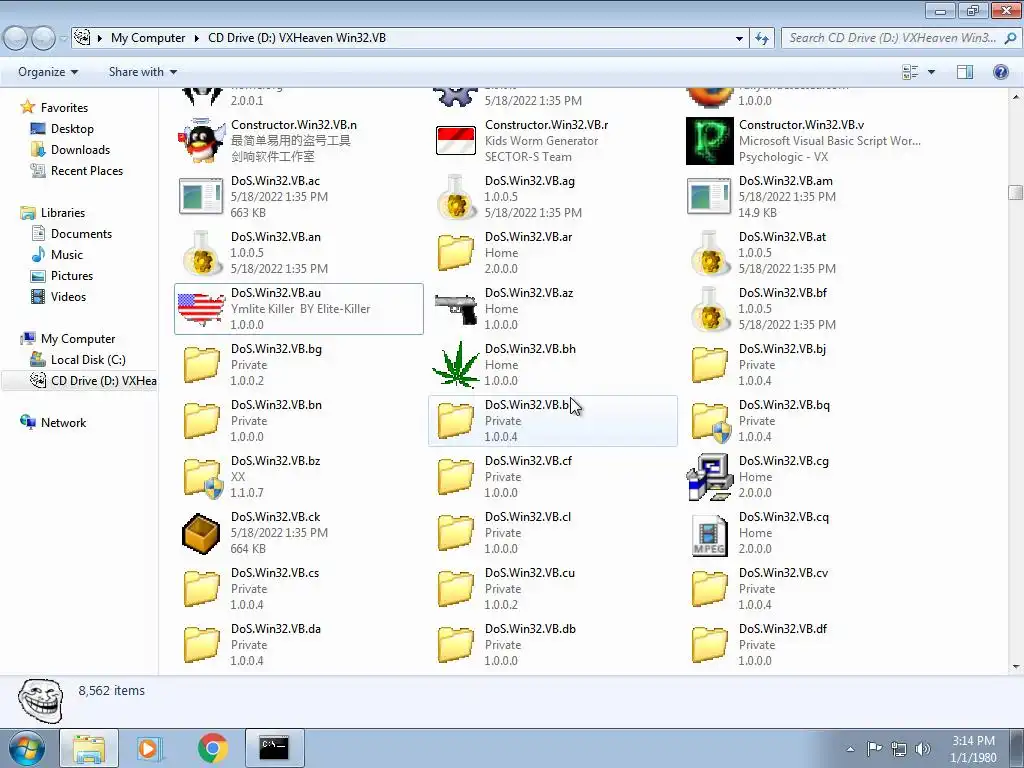
Task: Select DoS.Win32.VB.am window icon
Action: coord(709,197)
